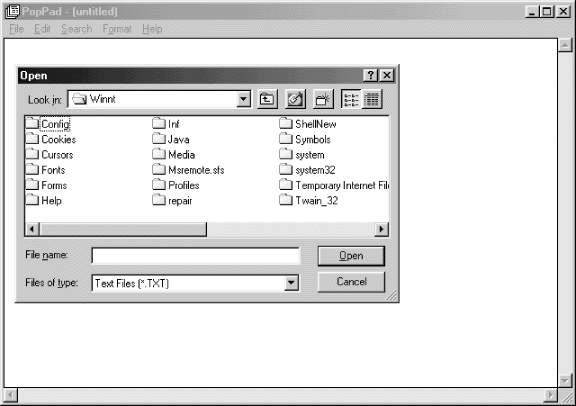Switch to Details view icon
Image resolution: width=576 pixels, height=406 pixels.
(x=372, y=99)
